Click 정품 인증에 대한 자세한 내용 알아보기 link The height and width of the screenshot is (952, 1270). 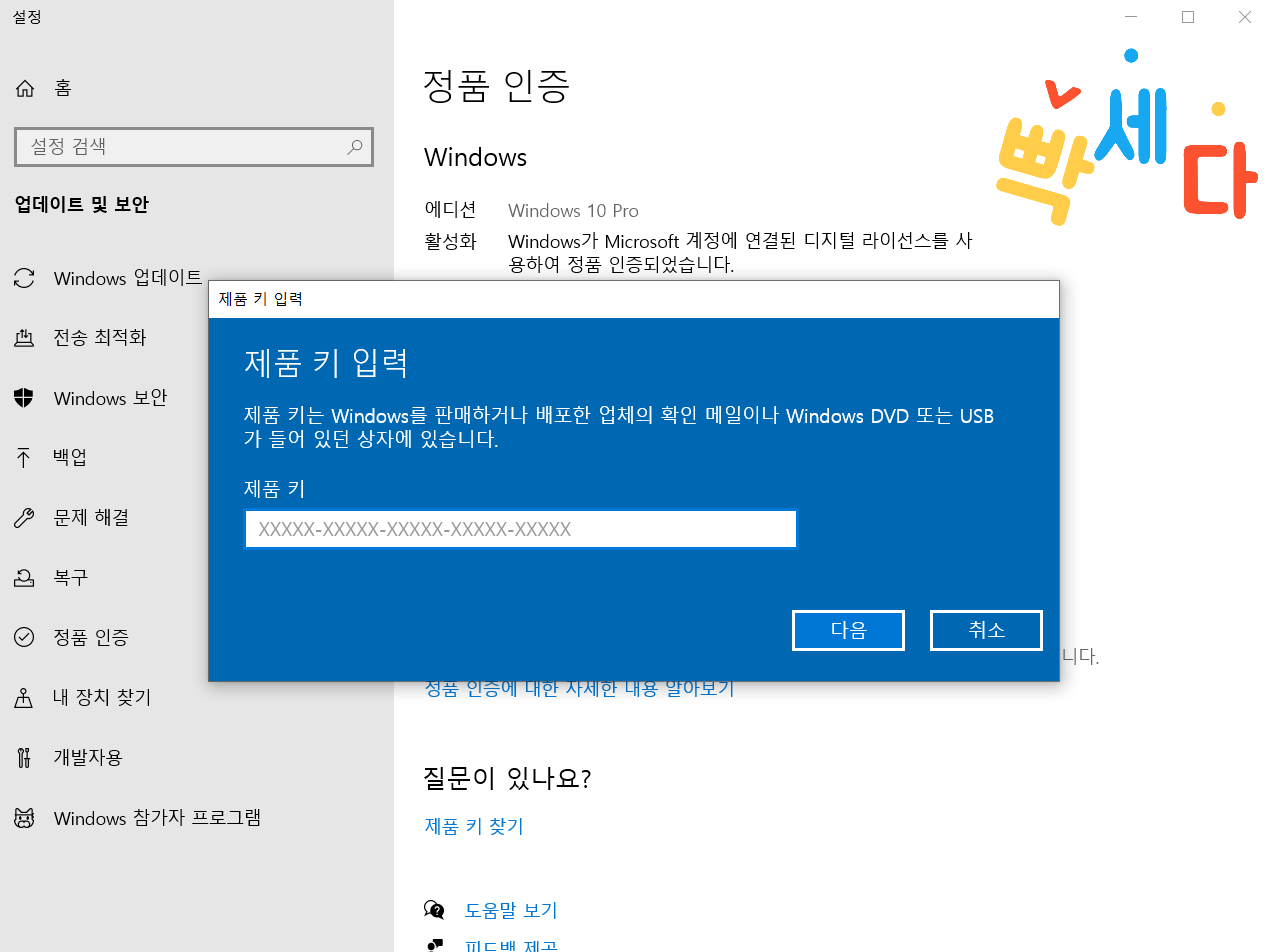coord(580,688)
